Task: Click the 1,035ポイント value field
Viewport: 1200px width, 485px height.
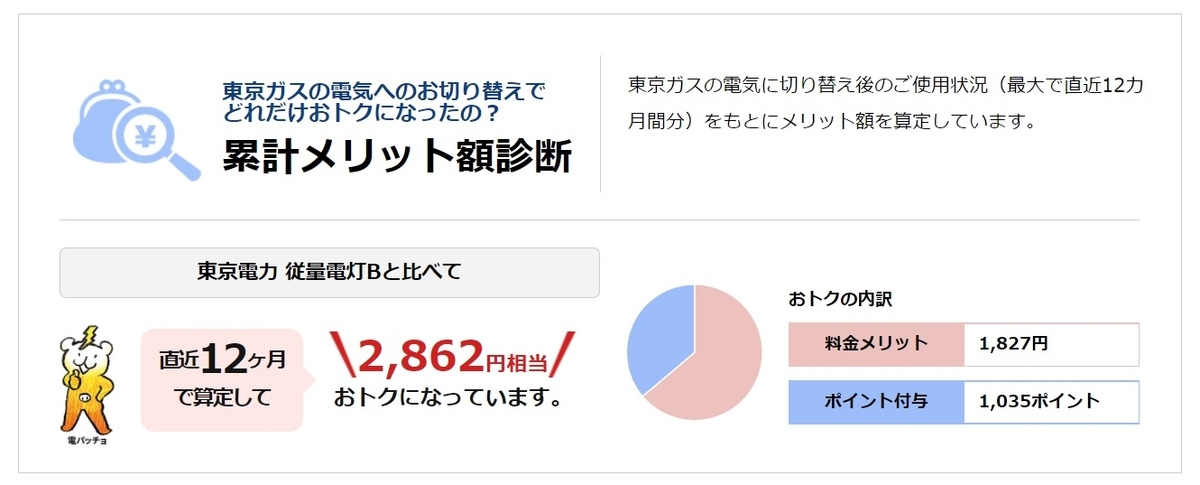Action: coord(1051,402)
